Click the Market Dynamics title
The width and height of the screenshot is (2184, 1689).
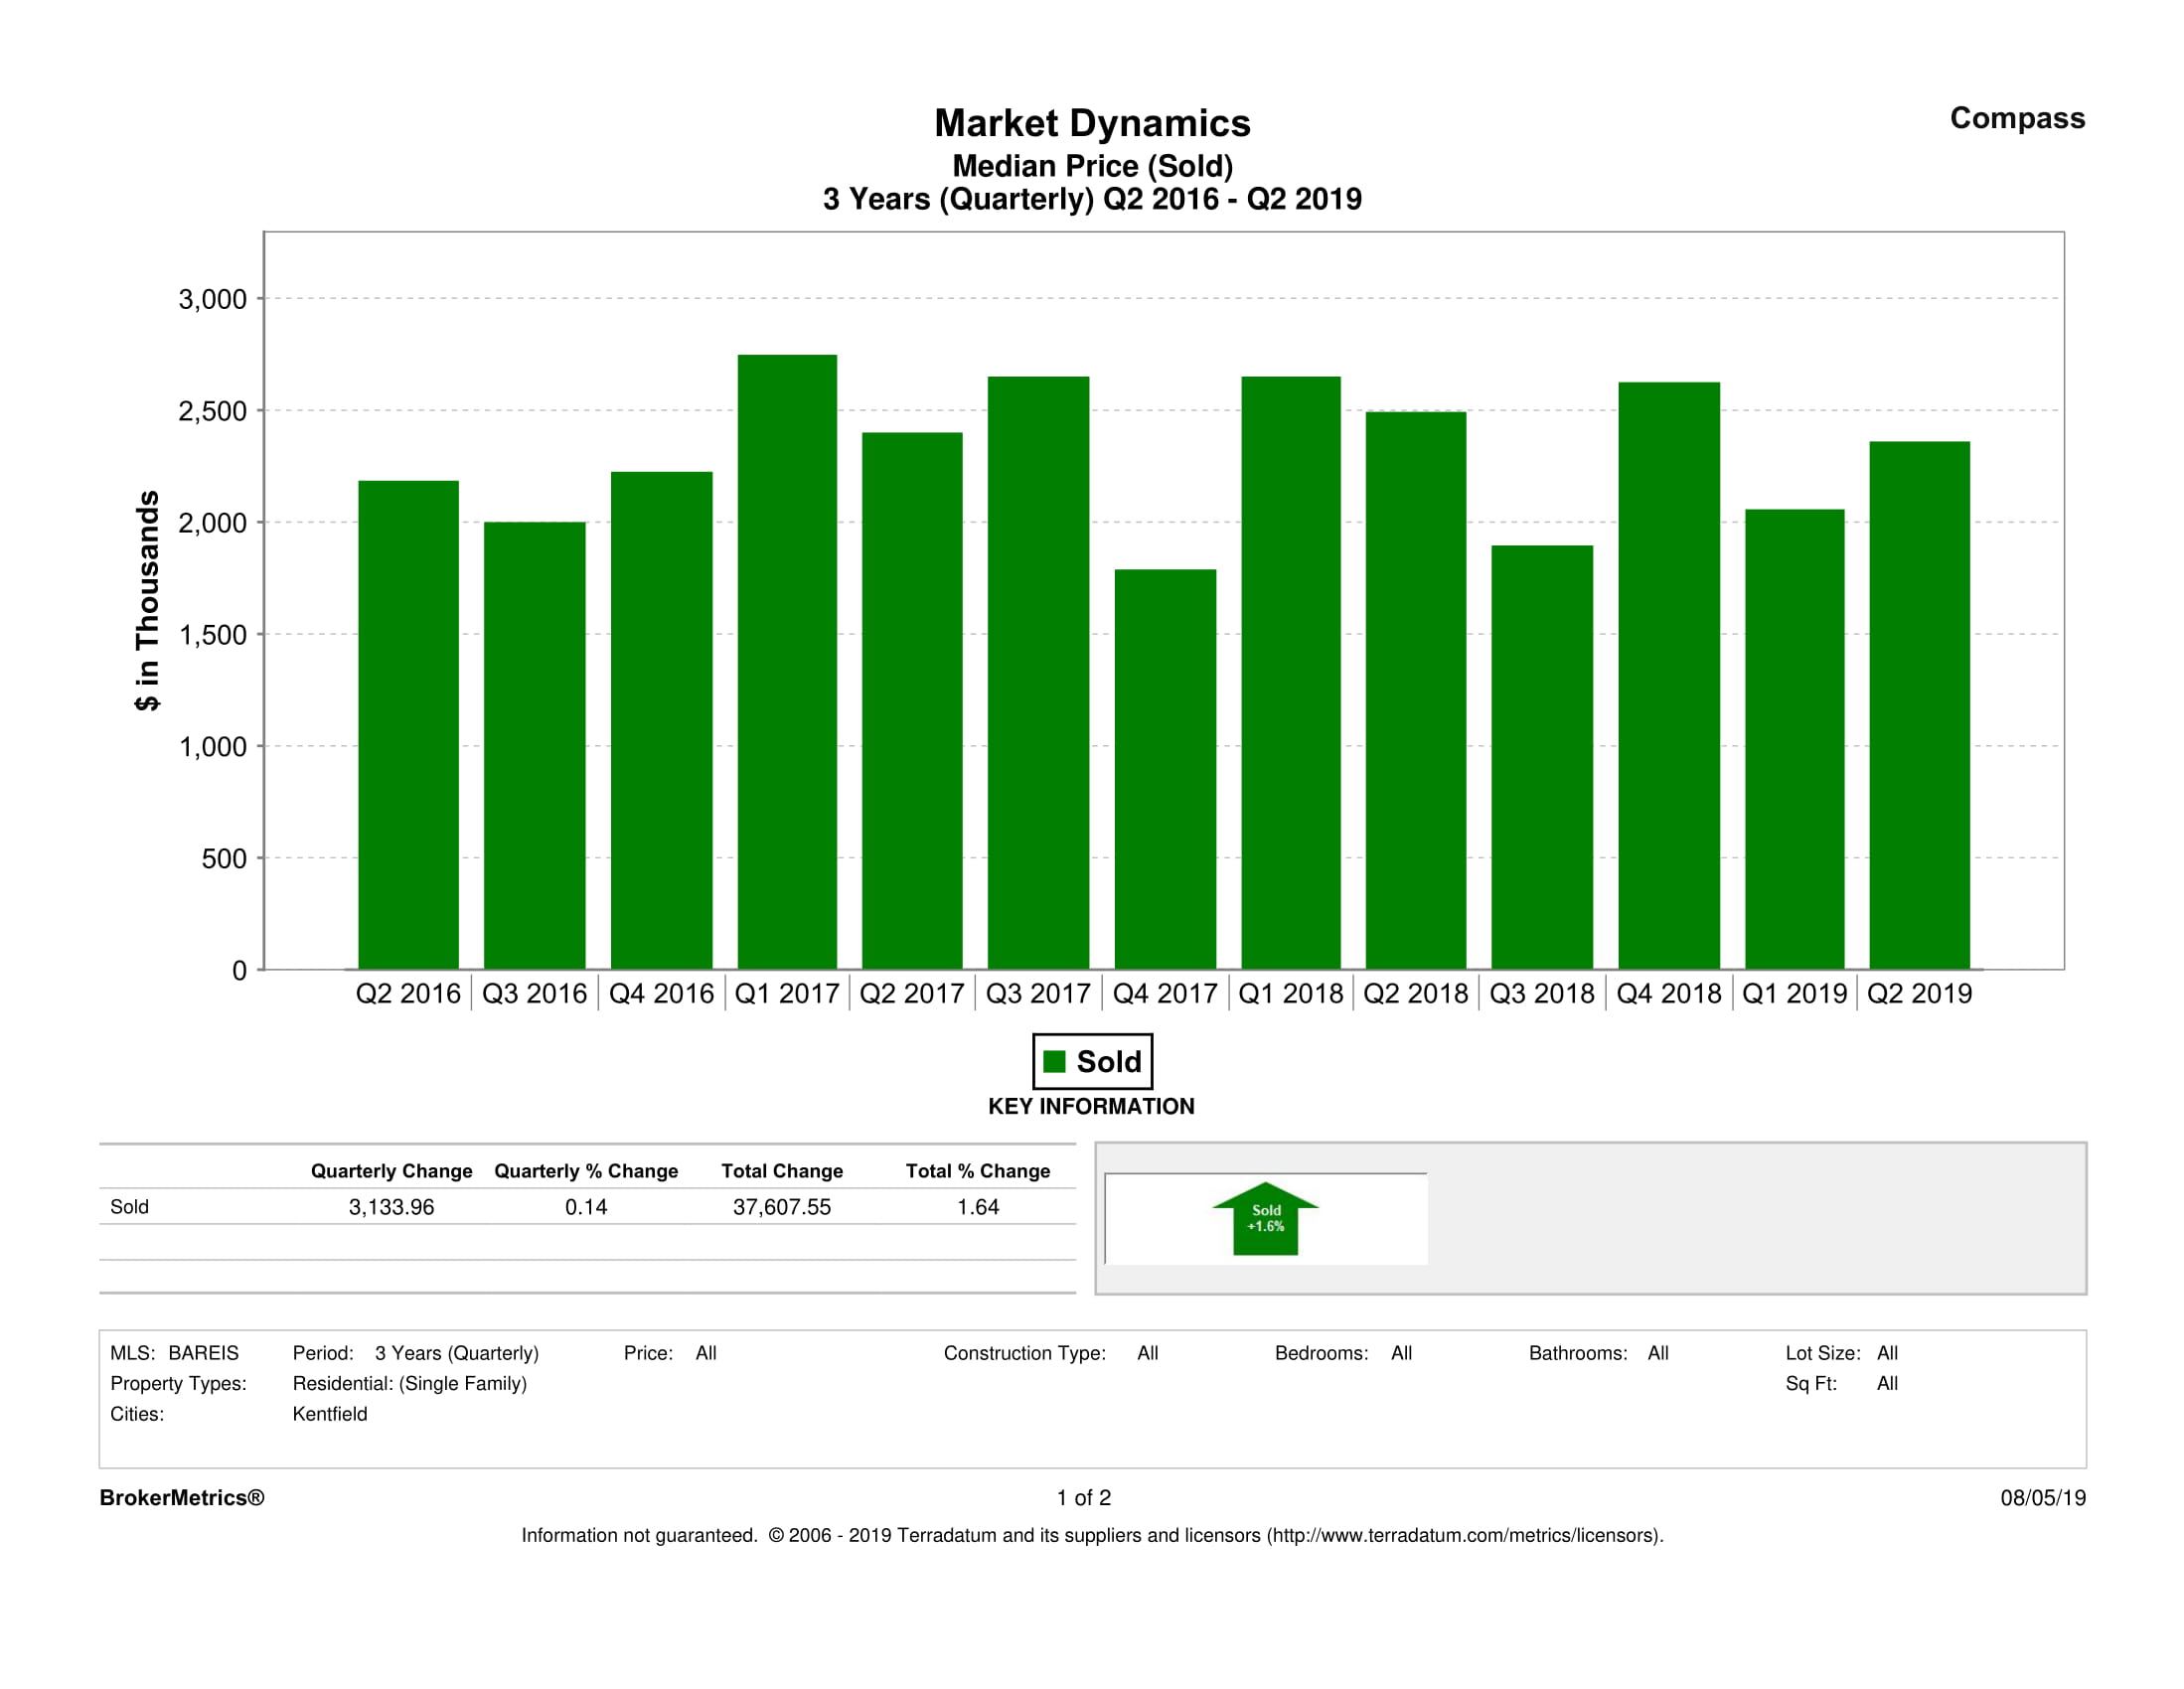pyautogui.click(x=1091, y=123)
